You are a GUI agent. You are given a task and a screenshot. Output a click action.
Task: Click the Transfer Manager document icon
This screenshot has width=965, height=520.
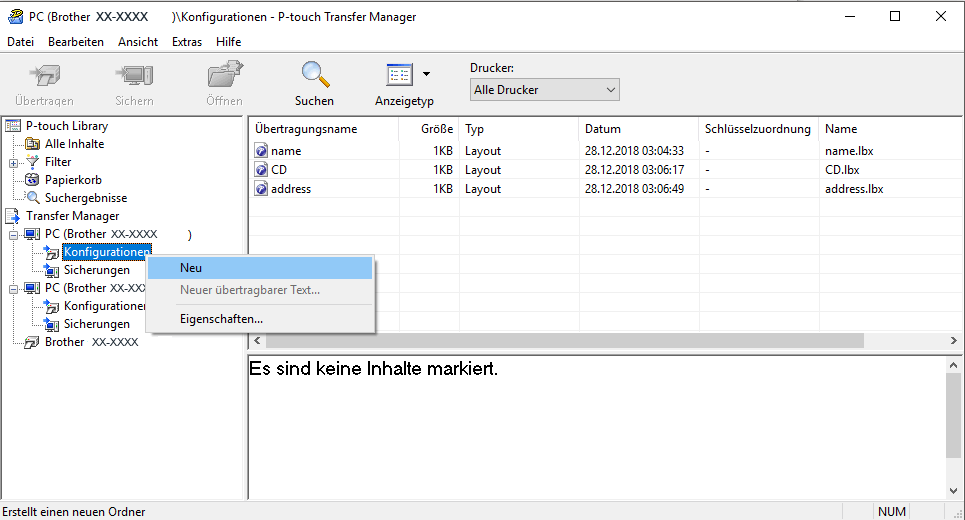coord(12,216)
